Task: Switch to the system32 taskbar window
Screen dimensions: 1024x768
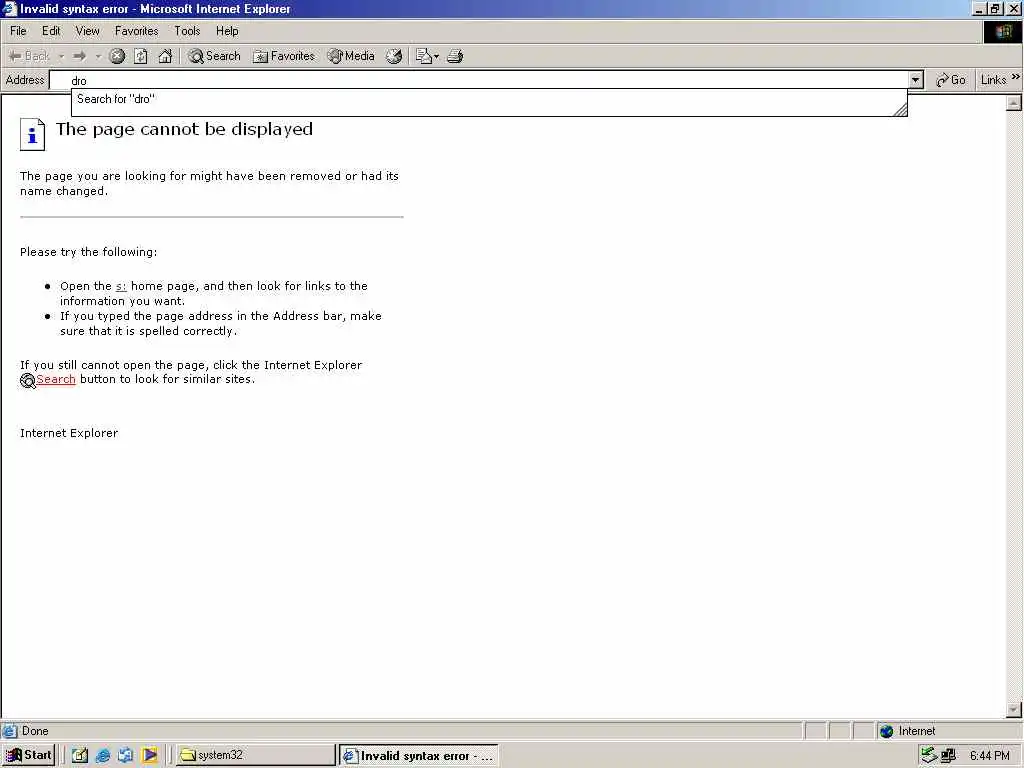Action: pos(255,755)
